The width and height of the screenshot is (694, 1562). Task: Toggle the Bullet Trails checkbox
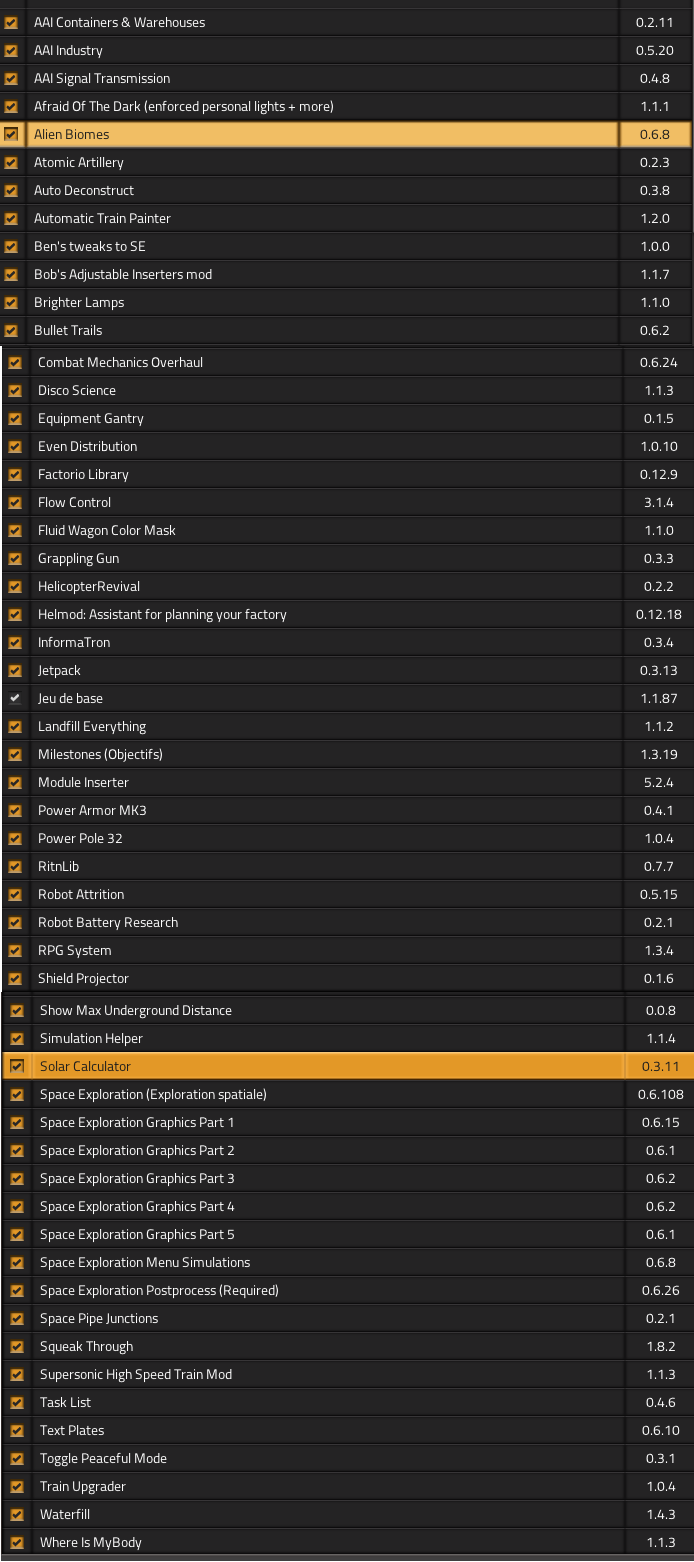click(x=11, y=330)
